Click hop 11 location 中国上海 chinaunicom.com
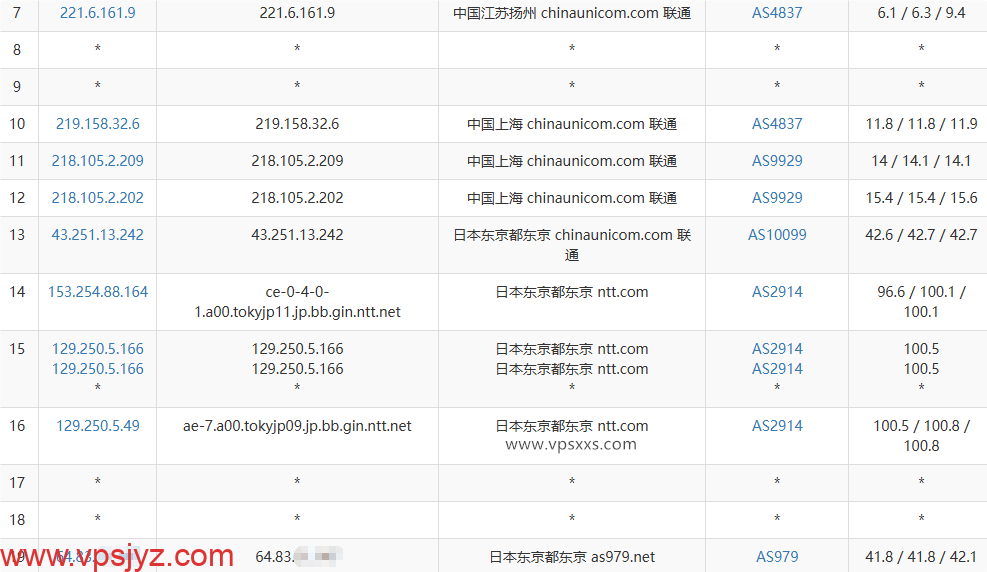Screen dimensions: 987x572 (572, 161)
